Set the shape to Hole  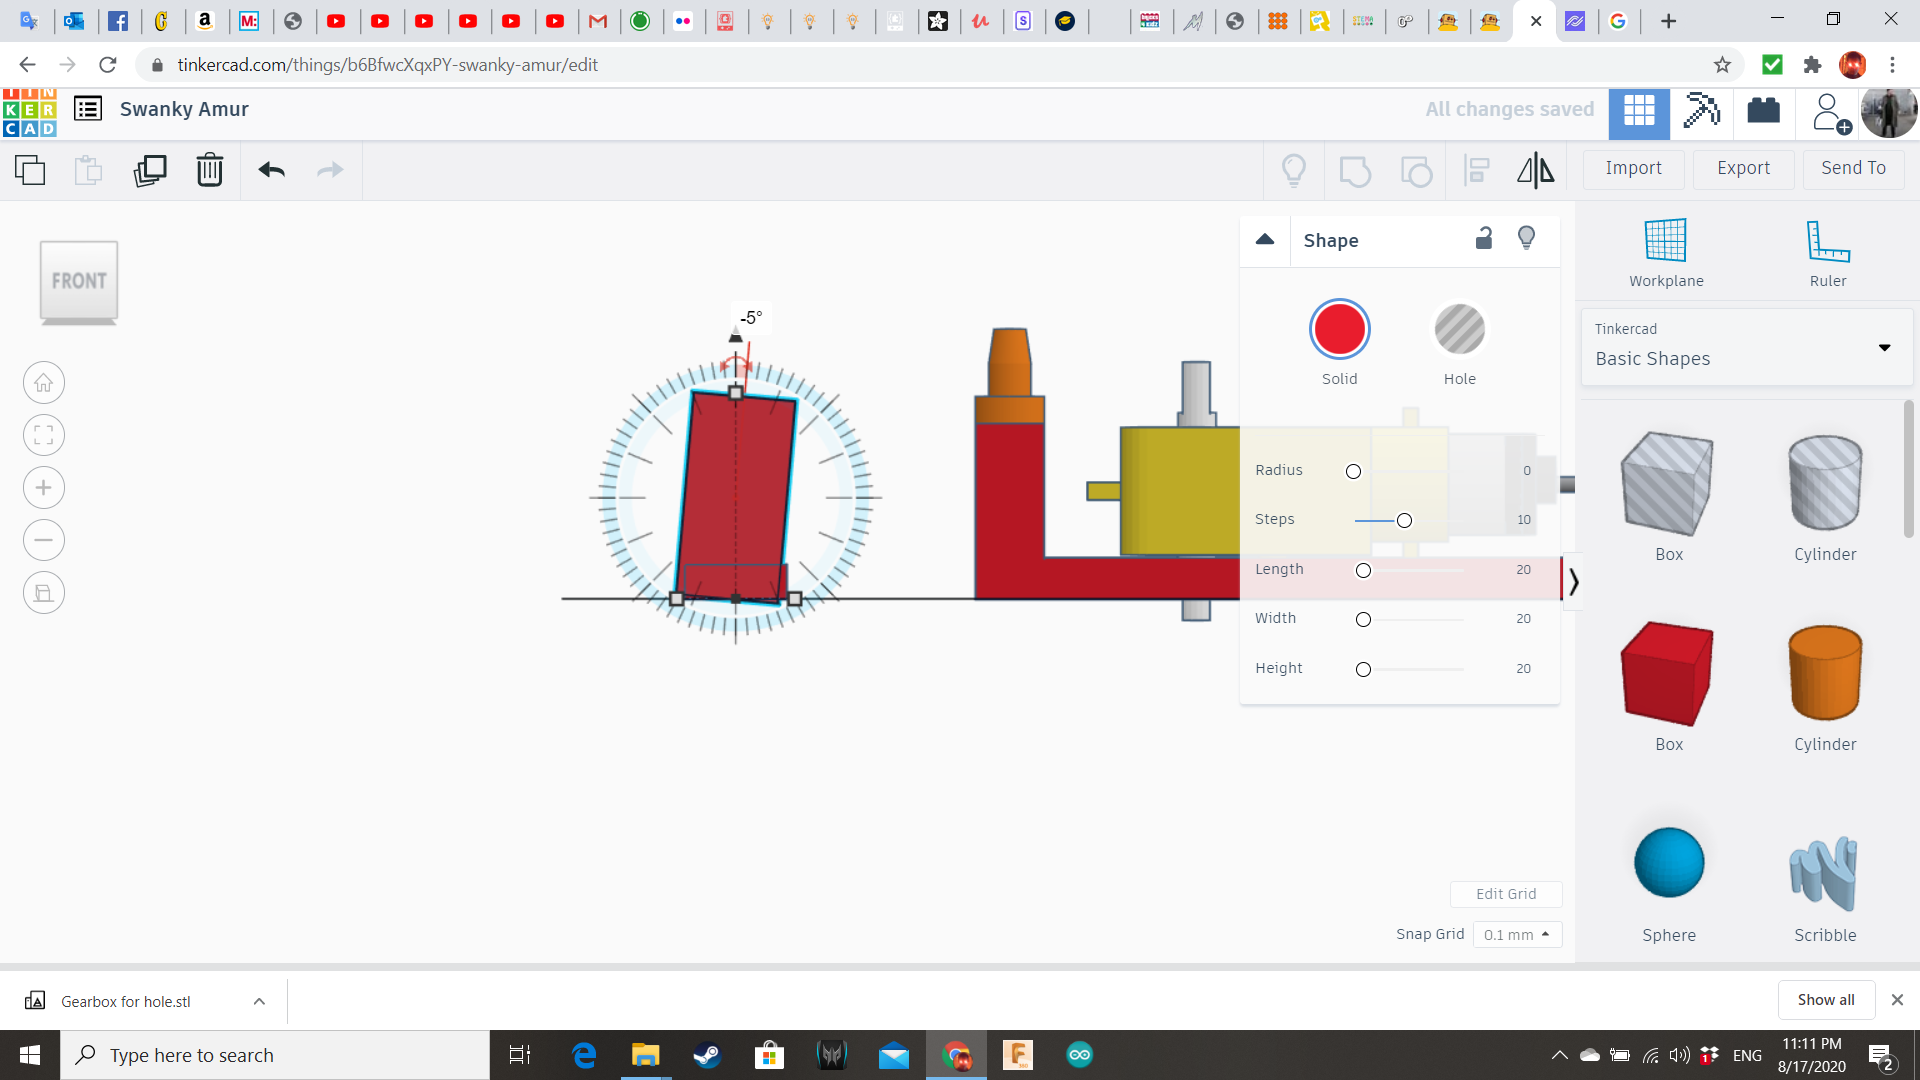[1459, 330]
